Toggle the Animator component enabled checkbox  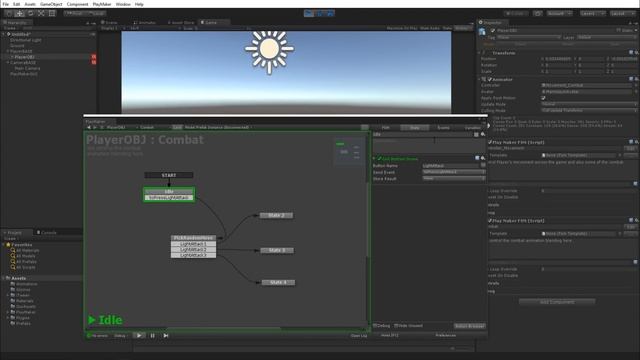pyautogui.click(x=490, y=79)
